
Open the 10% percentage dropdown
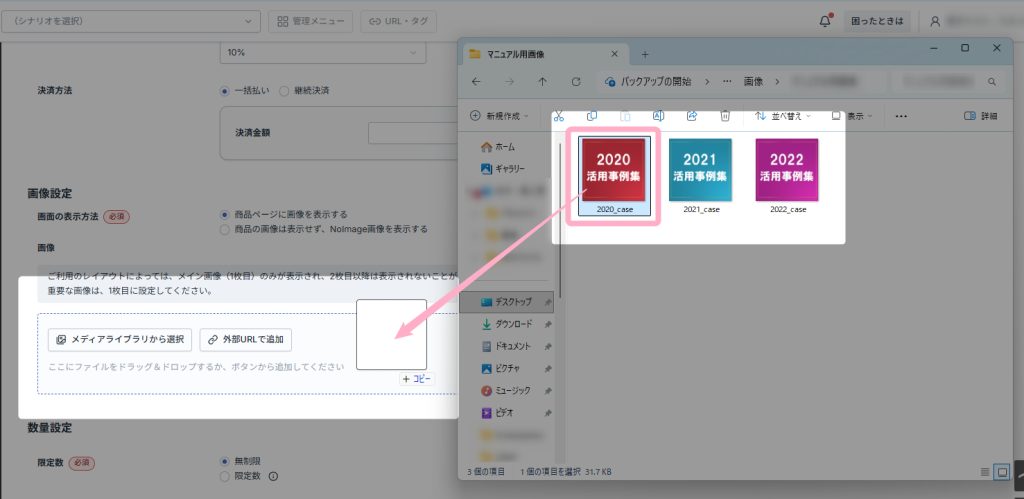323,52
